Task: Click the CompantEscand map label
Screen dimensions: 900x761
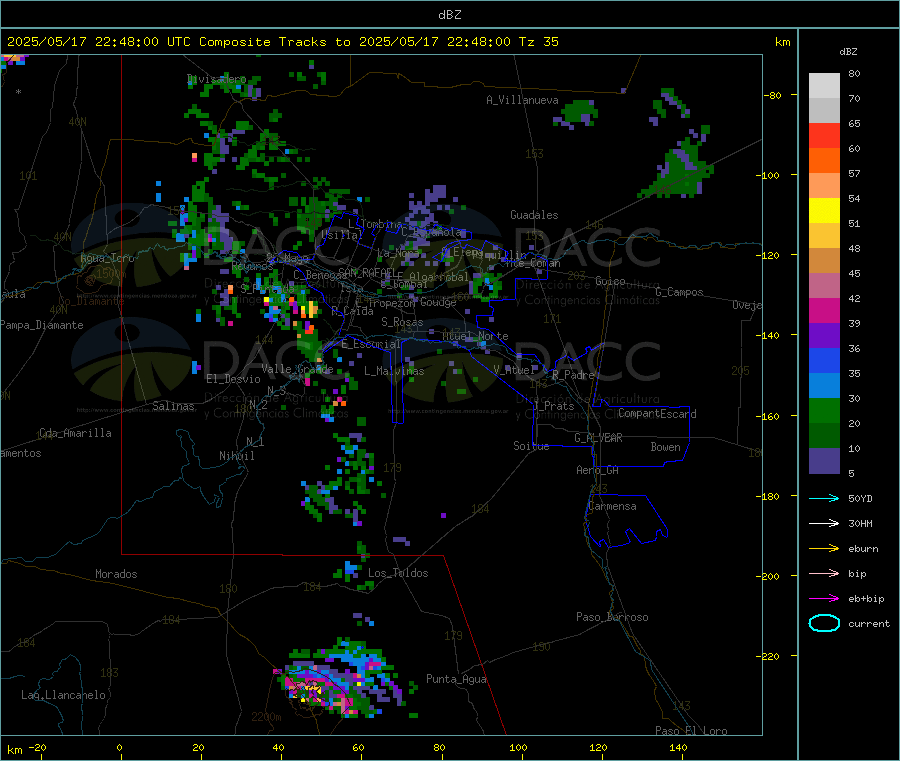Action: pyautogui.click(x=657, y=413)
